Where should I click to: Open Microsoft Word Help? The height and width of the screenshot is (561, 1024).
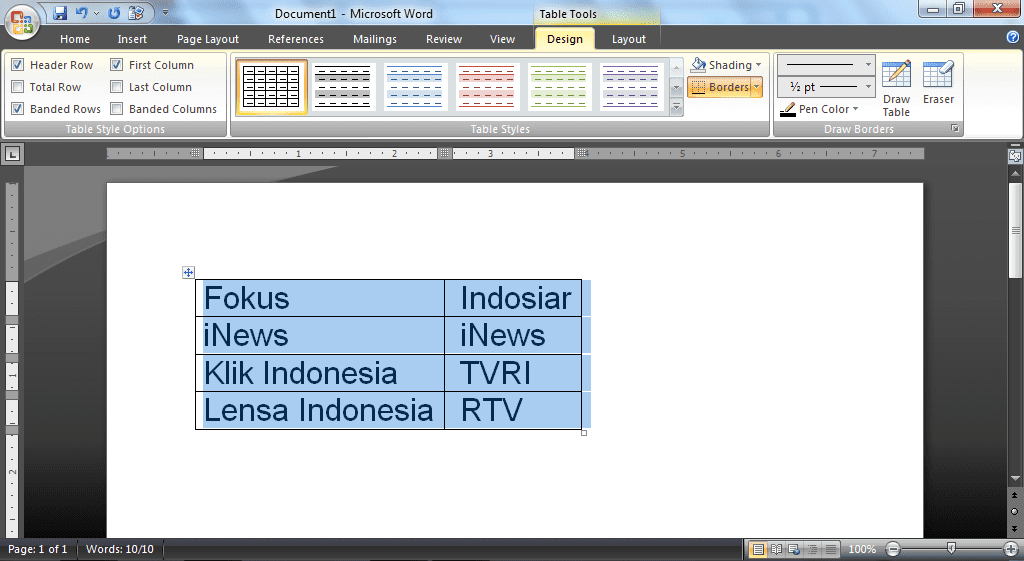(1013, 38)
